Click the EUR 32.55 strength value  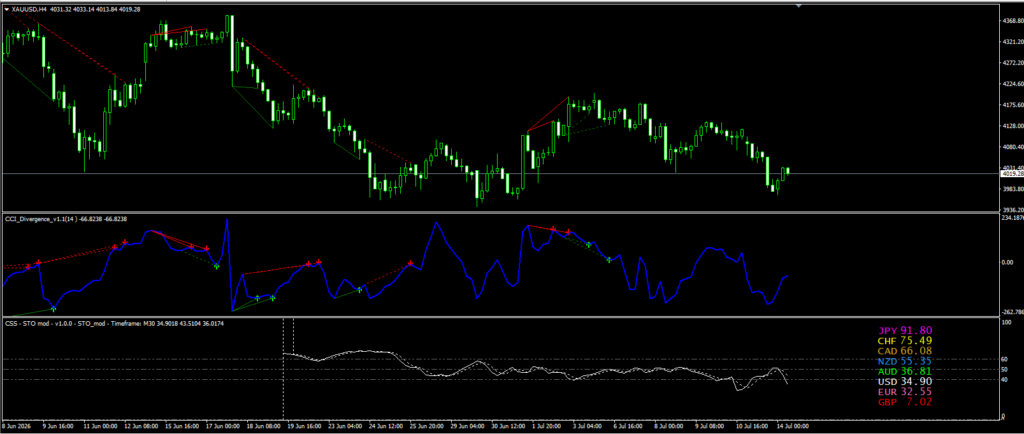[905, 392]
